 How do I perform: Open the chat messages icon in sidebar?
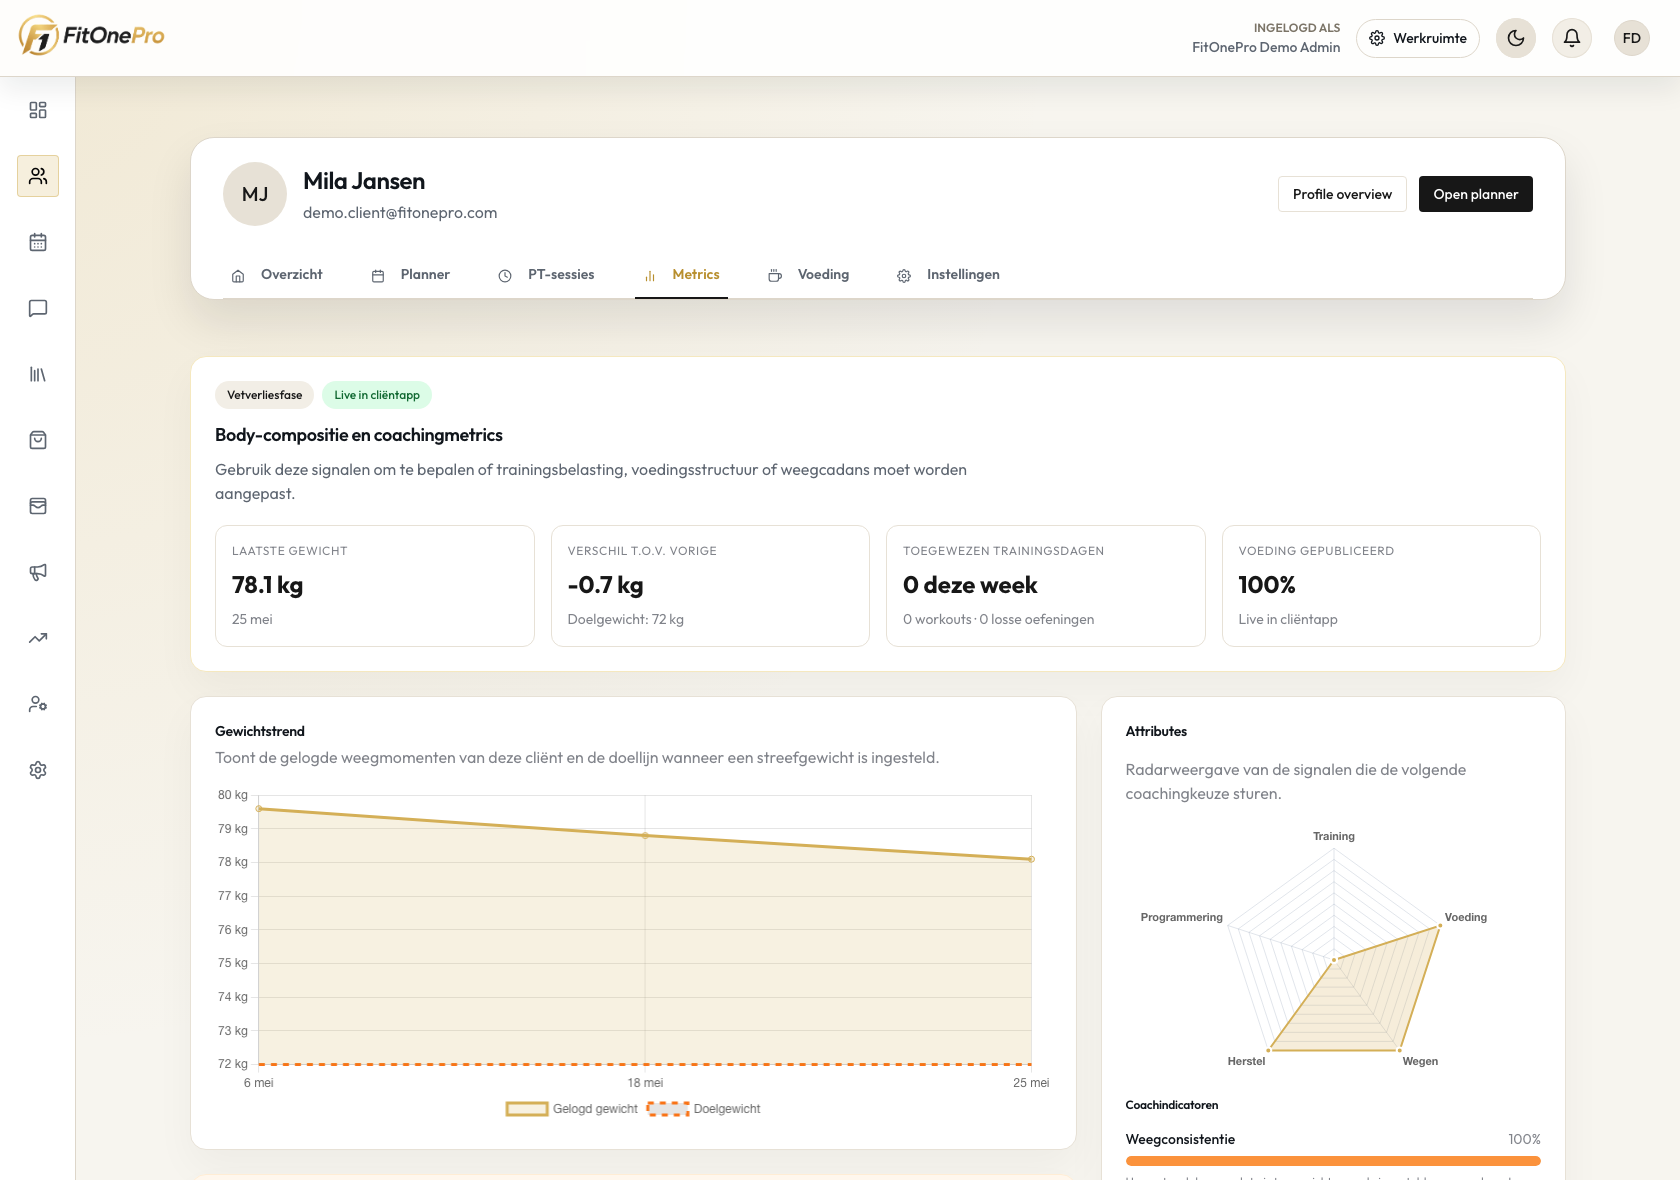(x=38, y=308)
